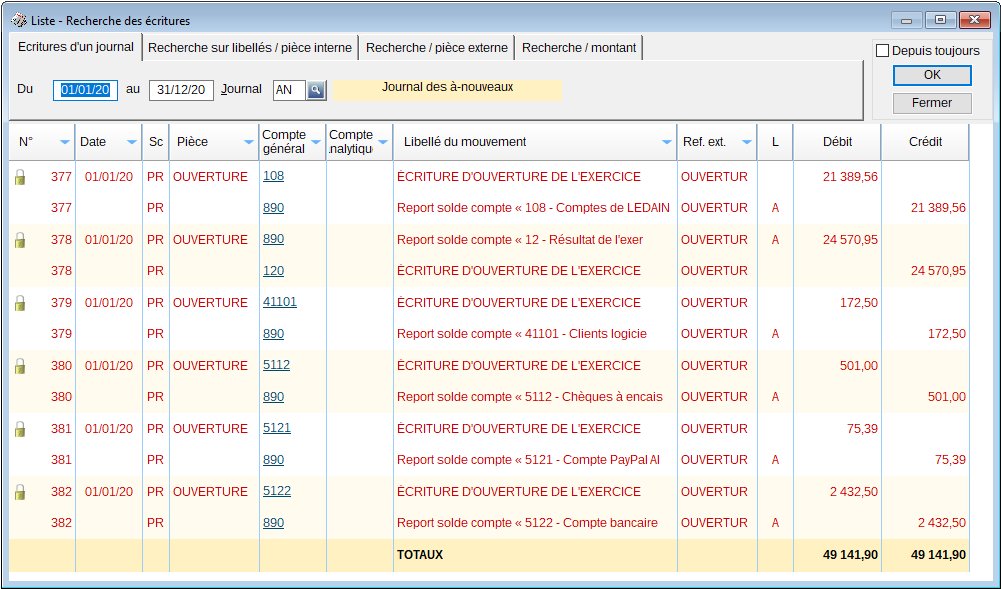Open account 120 link in entry 378
The image size is (1001, 589).
273,271
